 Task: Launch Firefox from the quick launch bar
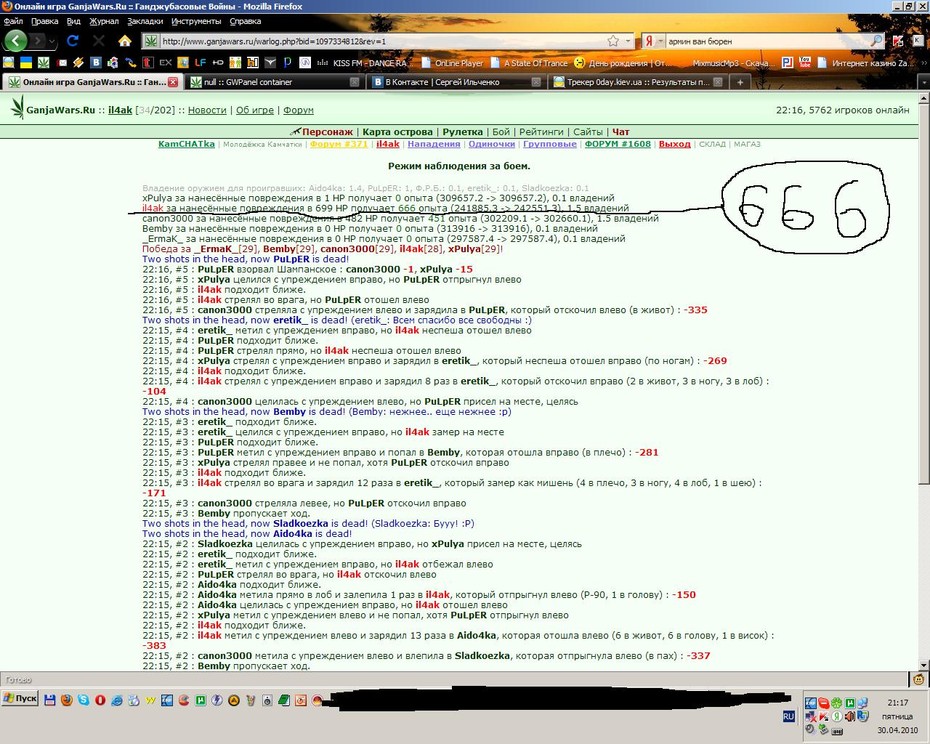(66, 700)
